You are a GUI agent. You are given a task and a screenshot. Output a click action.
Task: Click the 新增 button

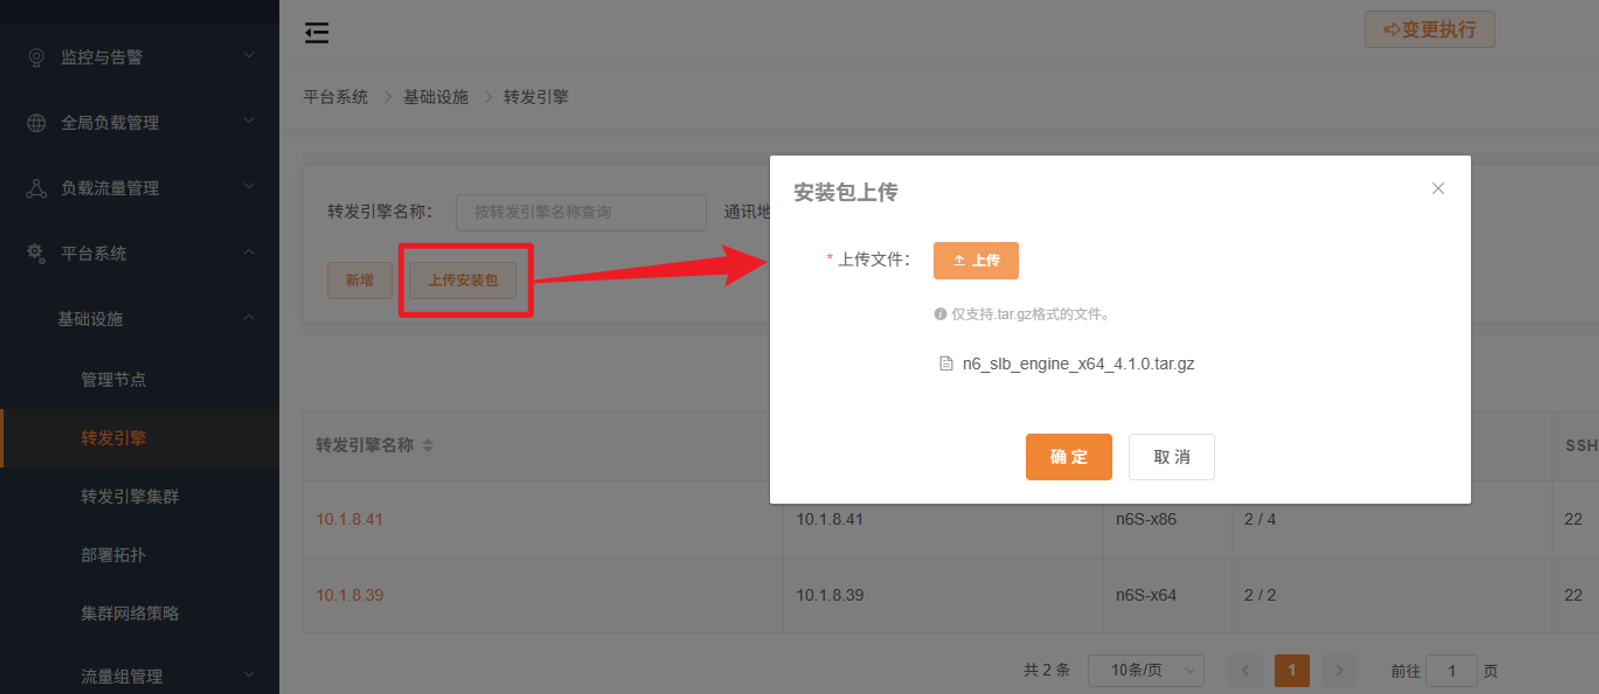tap(360, 280)
